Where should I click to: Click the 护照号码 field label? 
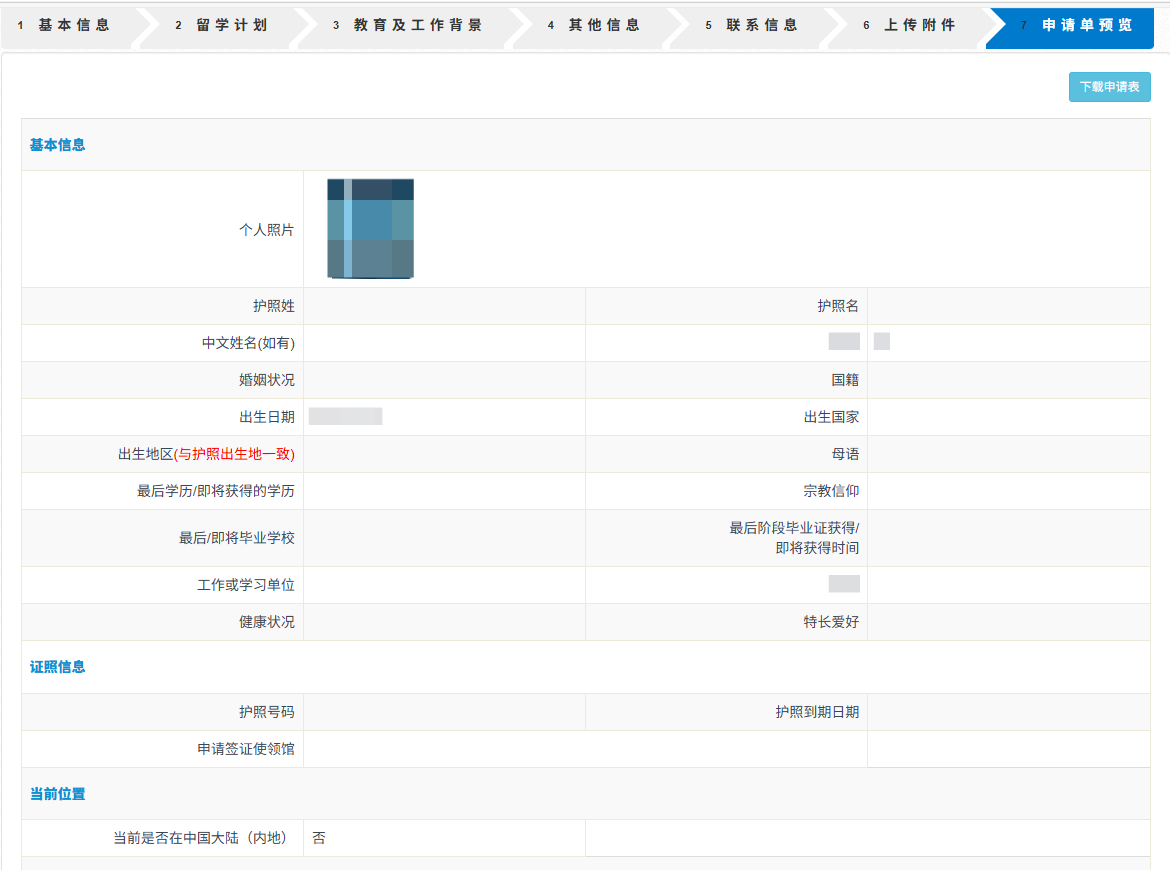coord(266,712)
